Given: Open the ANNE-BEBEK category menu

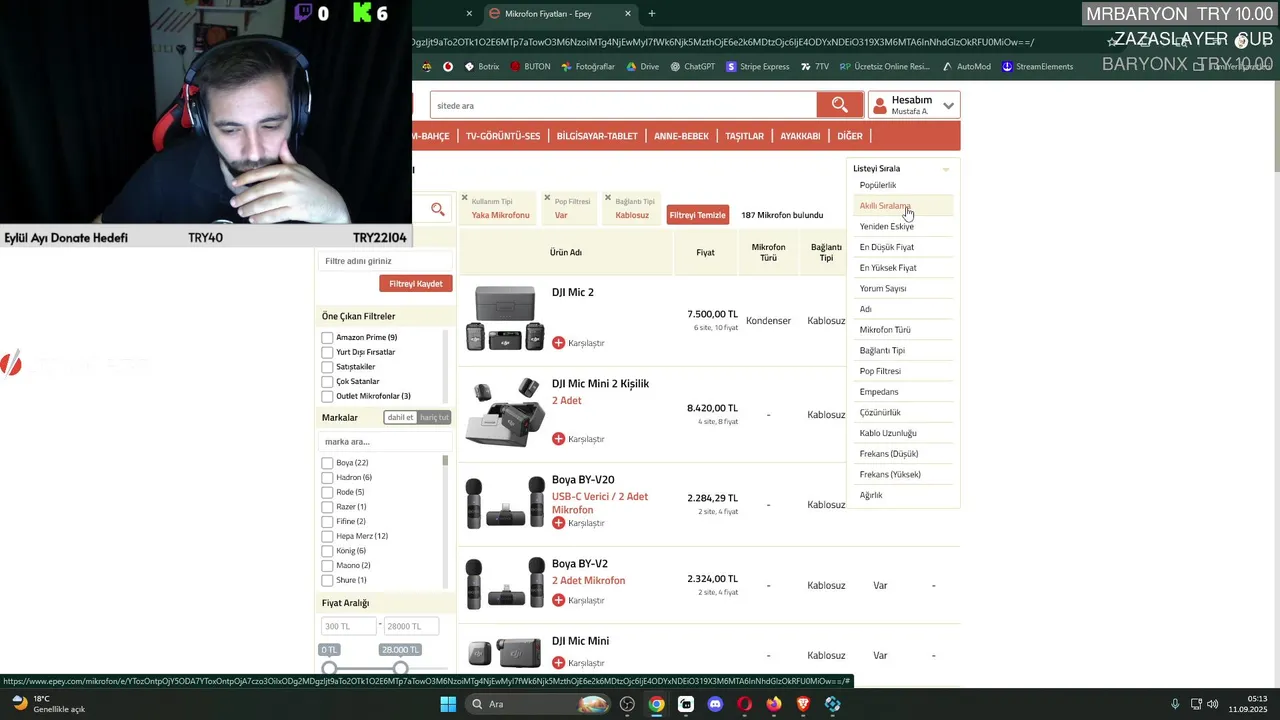Looking at the screenshot, I should [x=681, y=136].
